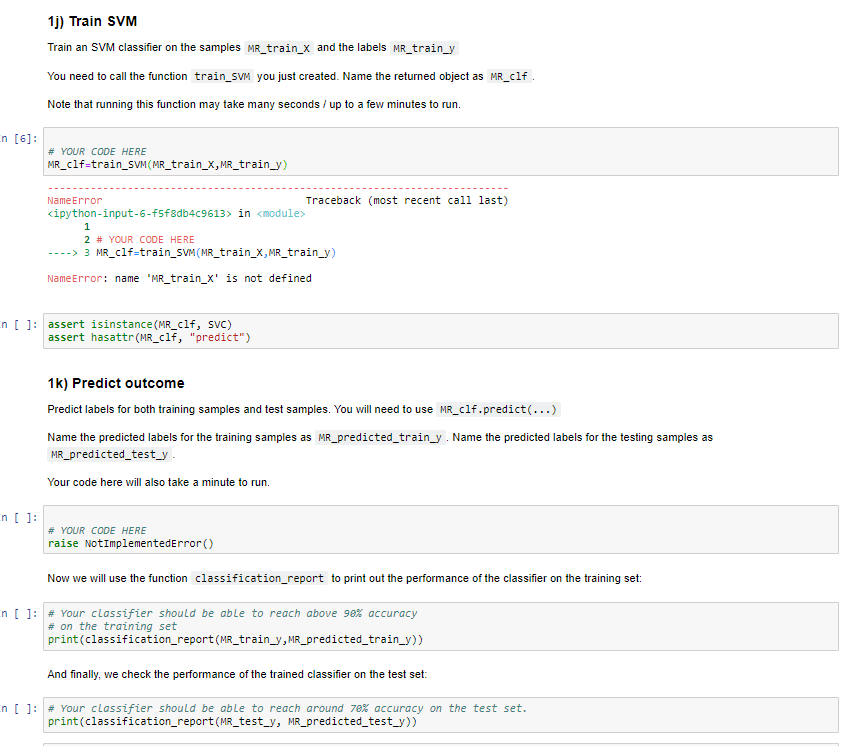Viewport: 852px width, 746px height.
Task: Click the MR_clf.predict(...) inline code
Action: click(498, 409)
